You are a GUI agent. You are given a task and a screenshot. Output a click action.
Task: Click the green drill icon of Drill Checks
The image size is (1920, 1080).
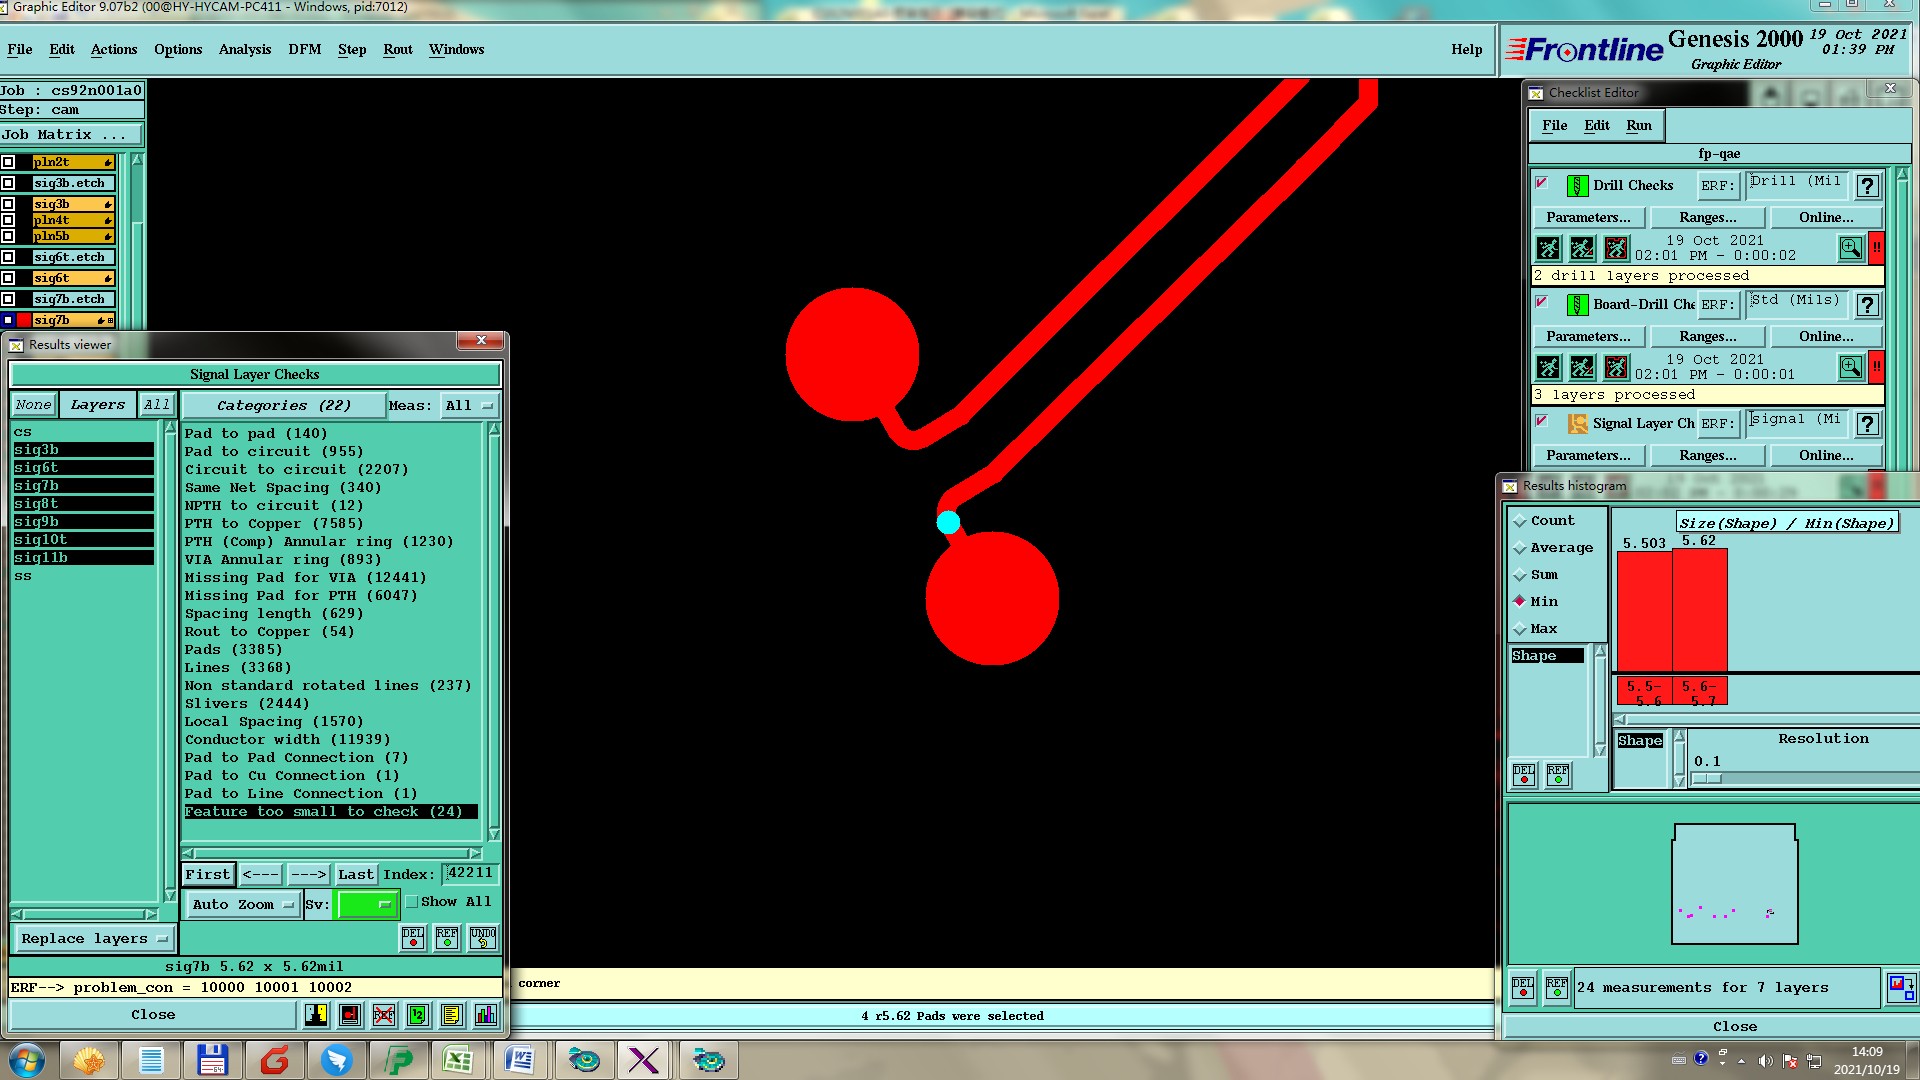1577,186
